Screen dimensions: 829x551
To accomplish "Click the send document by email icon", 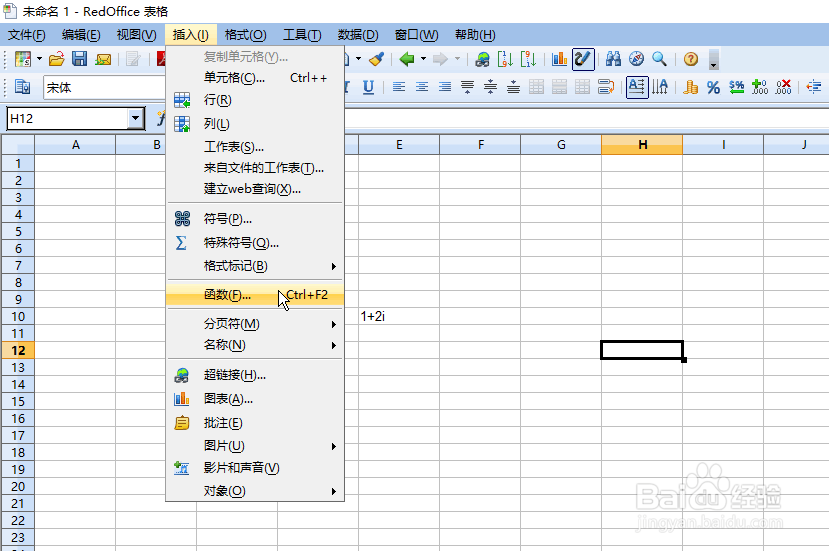I will 103,59.
